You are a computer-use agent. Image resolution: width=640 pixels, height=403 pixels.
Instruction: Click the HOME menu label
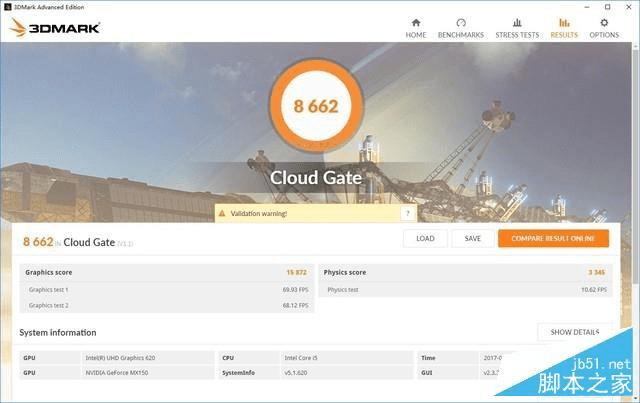click(416, 35)
